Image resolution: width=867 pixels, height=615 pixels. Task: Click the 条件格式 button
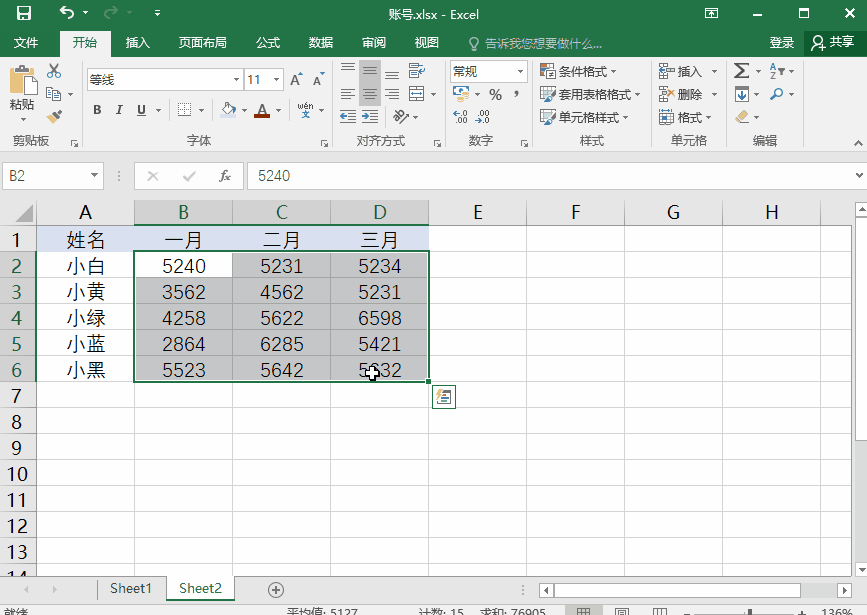[x=578, y=71]
